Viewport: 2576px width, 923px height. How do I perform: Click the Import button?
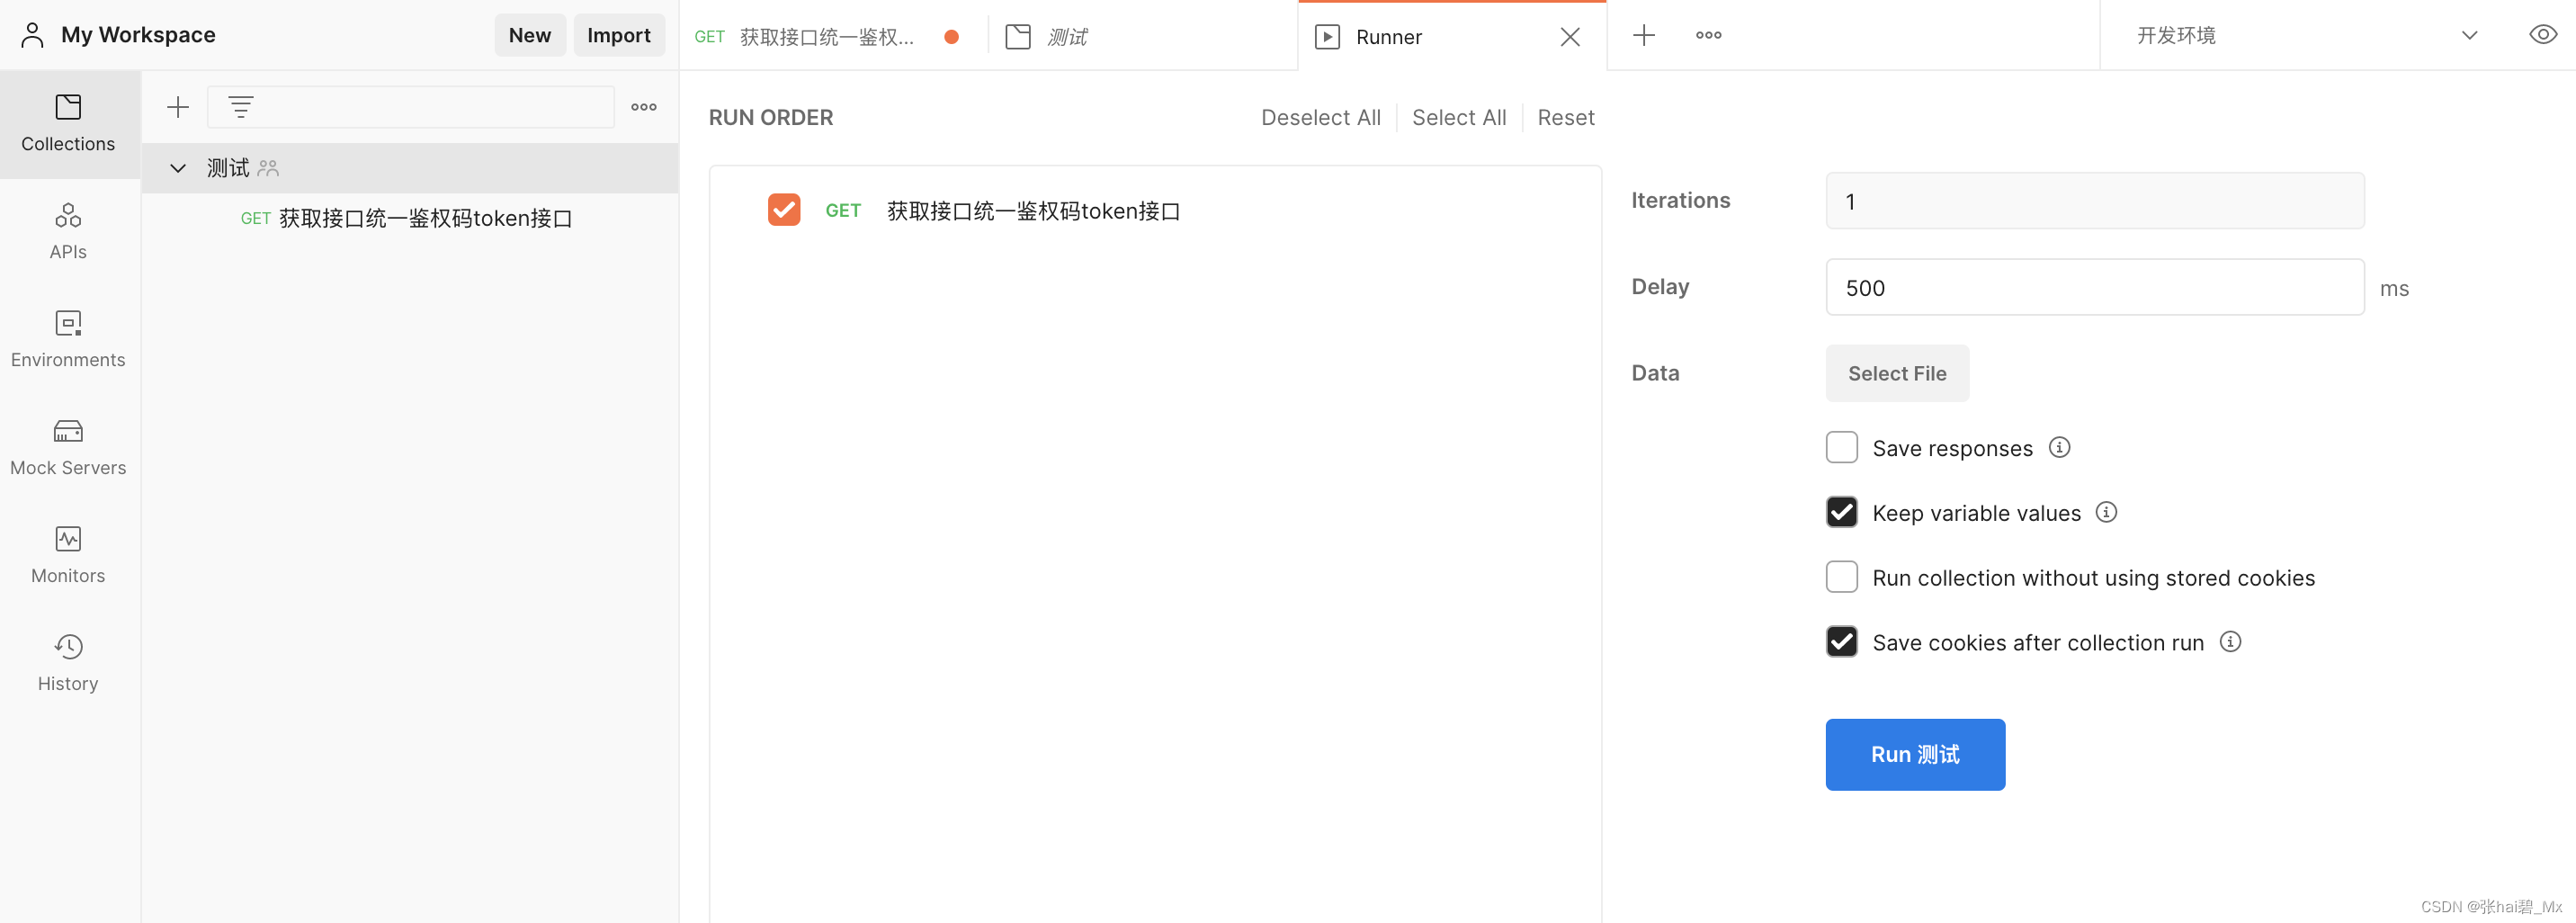[619, 35]
